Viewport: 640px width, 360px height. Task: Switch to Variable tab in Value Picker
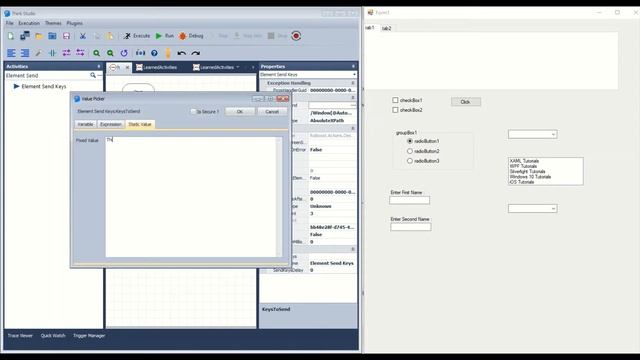(x=85, y=124)
